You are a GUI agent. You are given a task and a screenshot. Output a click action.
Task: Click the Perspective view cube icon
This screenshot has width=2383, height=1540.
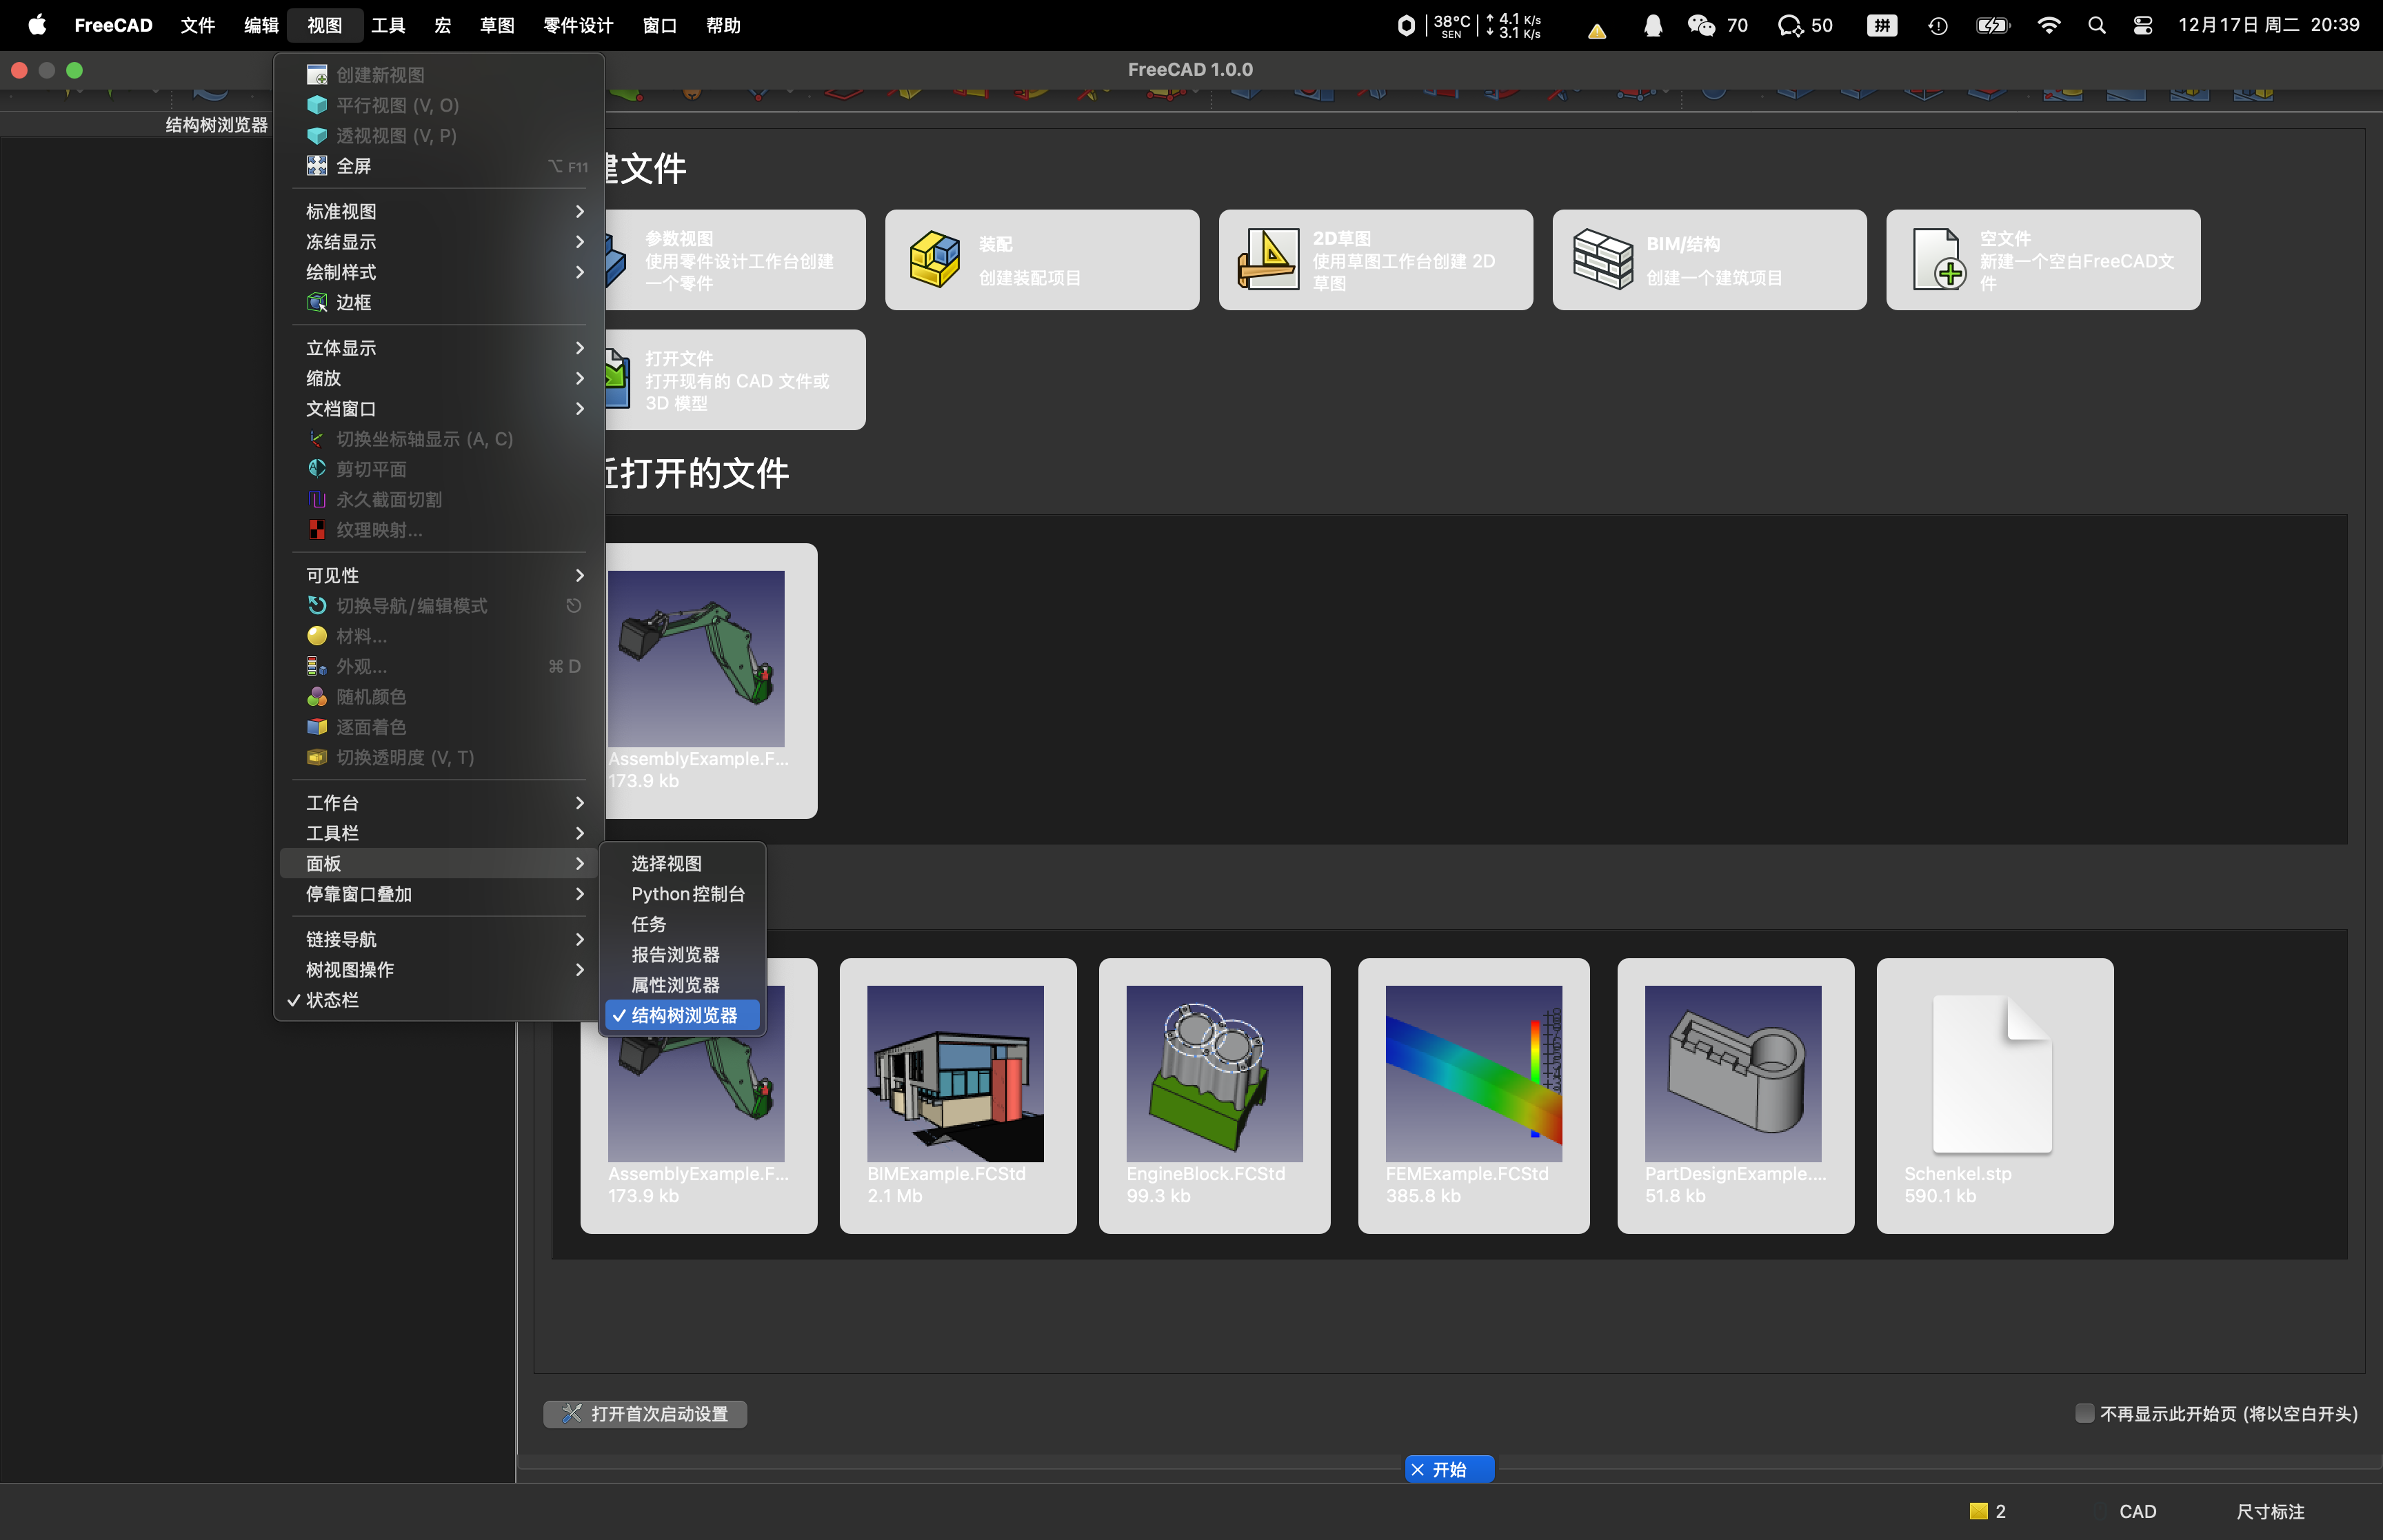point(317,135)
